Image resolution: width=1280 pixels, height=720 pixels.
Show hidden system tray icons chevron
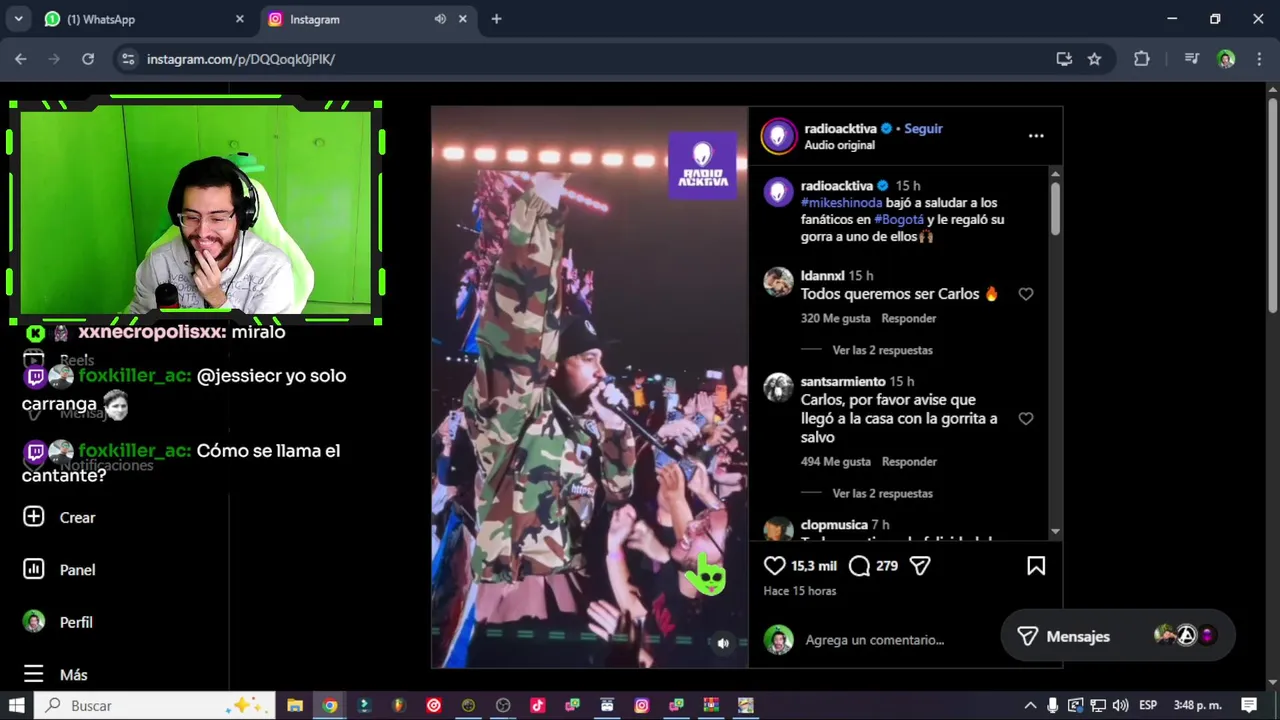tap(1030, 705)
